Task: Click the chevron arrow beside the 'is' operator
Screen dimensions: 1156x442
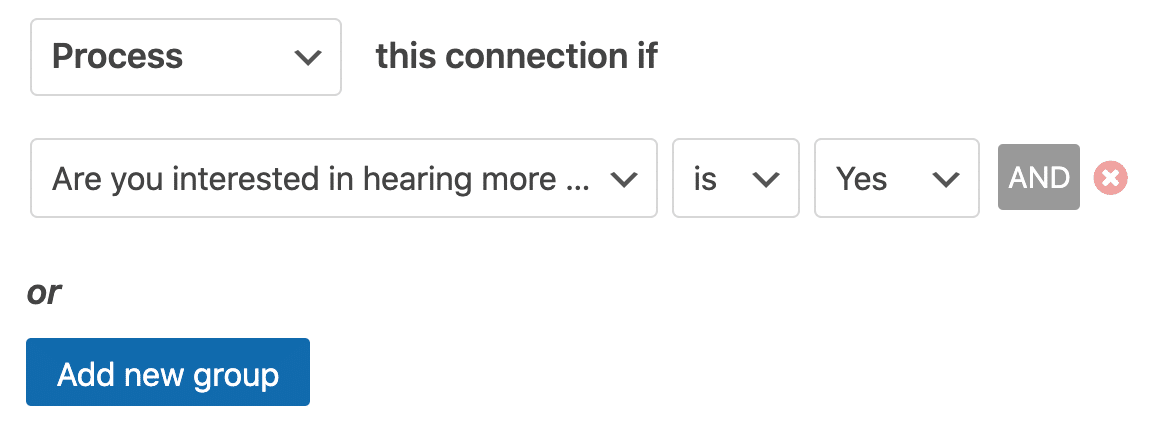Action: pos(766,179)
